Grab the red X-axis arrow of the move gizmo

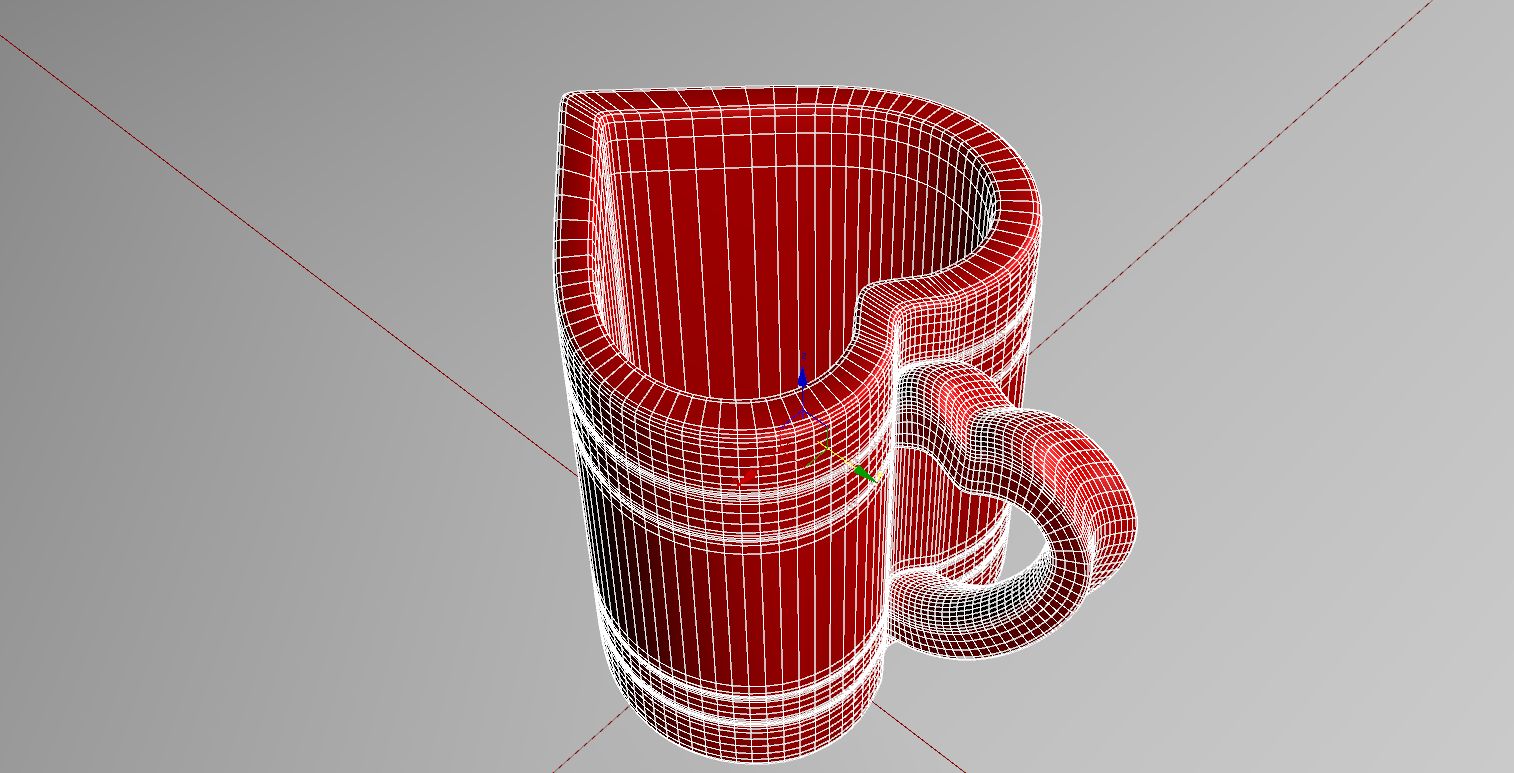coord(745,480)
